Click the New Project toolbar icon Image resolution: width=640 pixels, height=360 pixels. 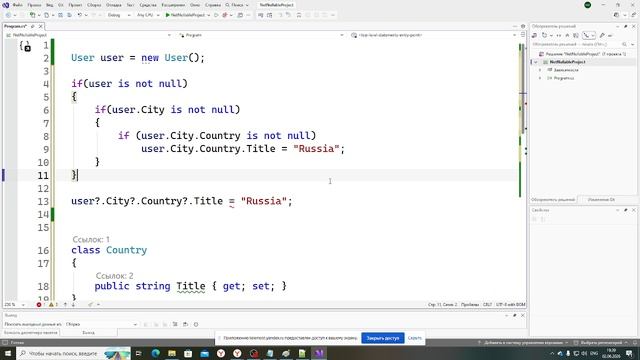pos(33,15)
